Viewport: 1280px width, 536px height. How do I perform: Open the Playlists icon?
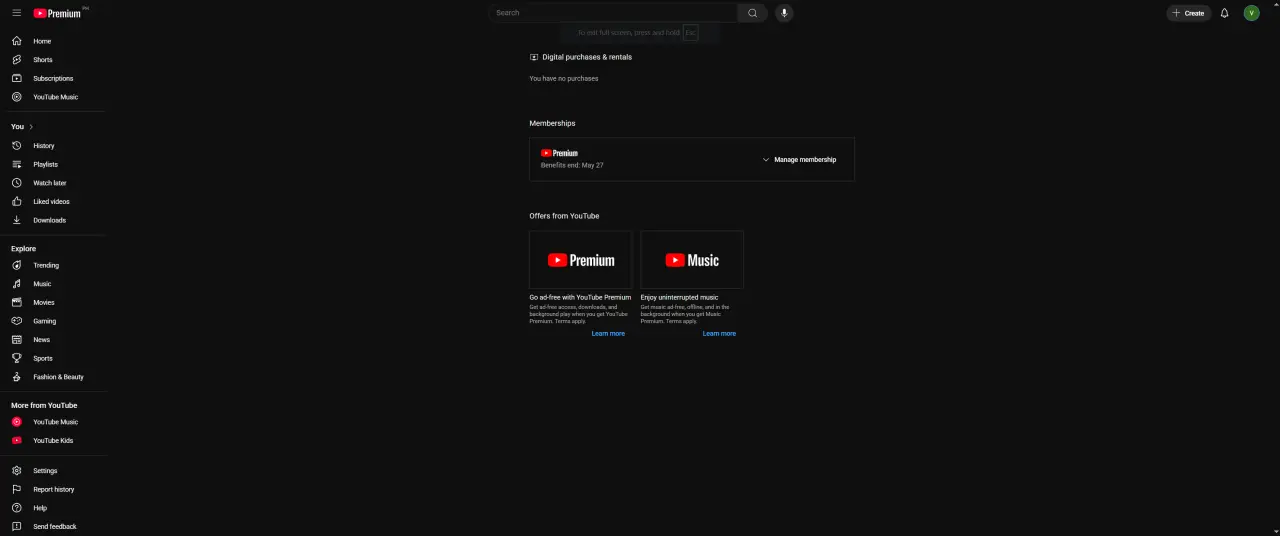click(x=16, y=164)
